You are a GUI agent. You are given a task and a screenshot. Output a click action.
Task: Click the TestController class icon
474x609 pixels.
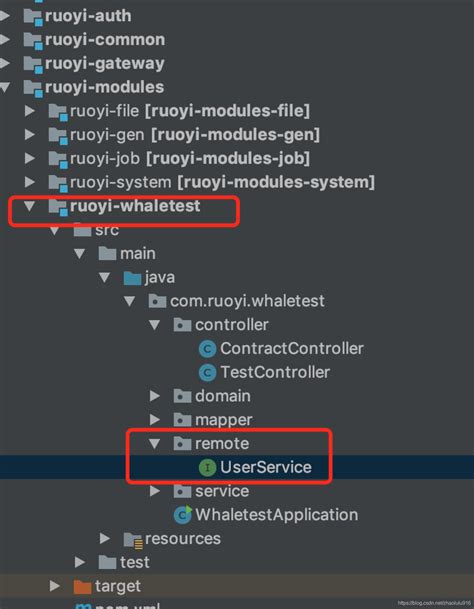(207, 373)
